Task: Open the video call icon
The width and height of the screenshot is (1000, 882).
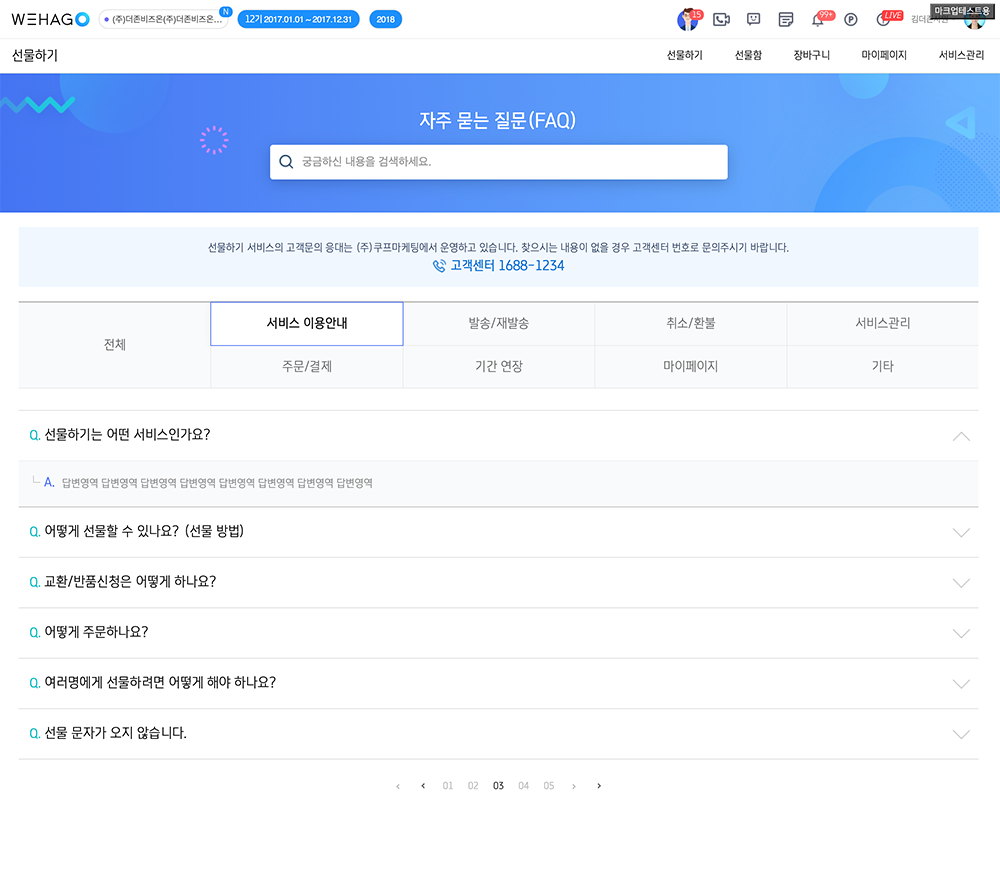Action: pyautogui.click(x=721, y=19)
